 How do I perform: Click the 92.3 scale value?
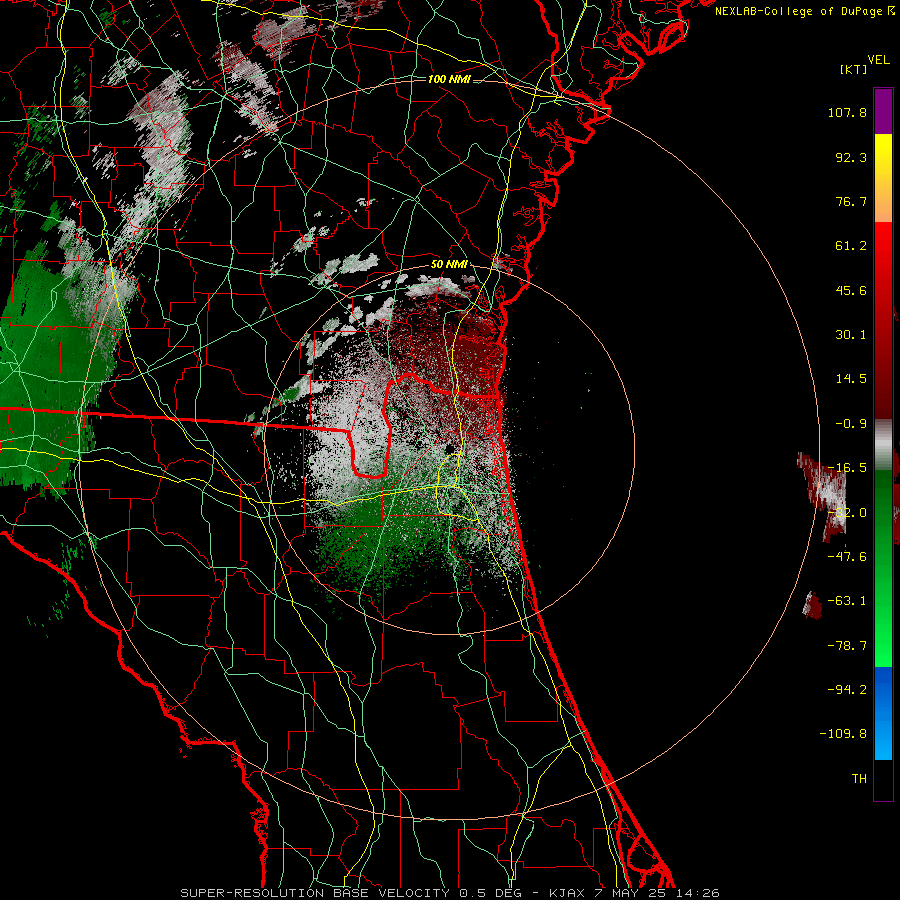coord(851,157)
